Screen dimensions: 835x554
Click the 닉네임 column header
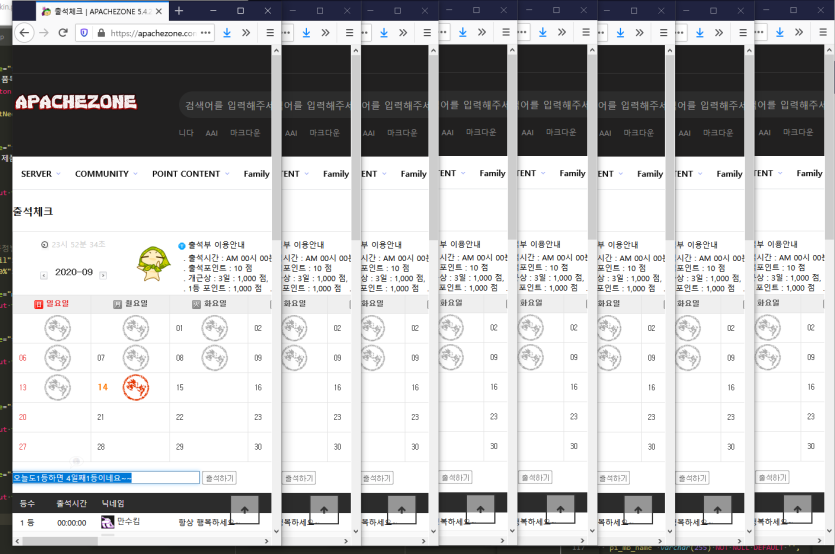point(113,503)
